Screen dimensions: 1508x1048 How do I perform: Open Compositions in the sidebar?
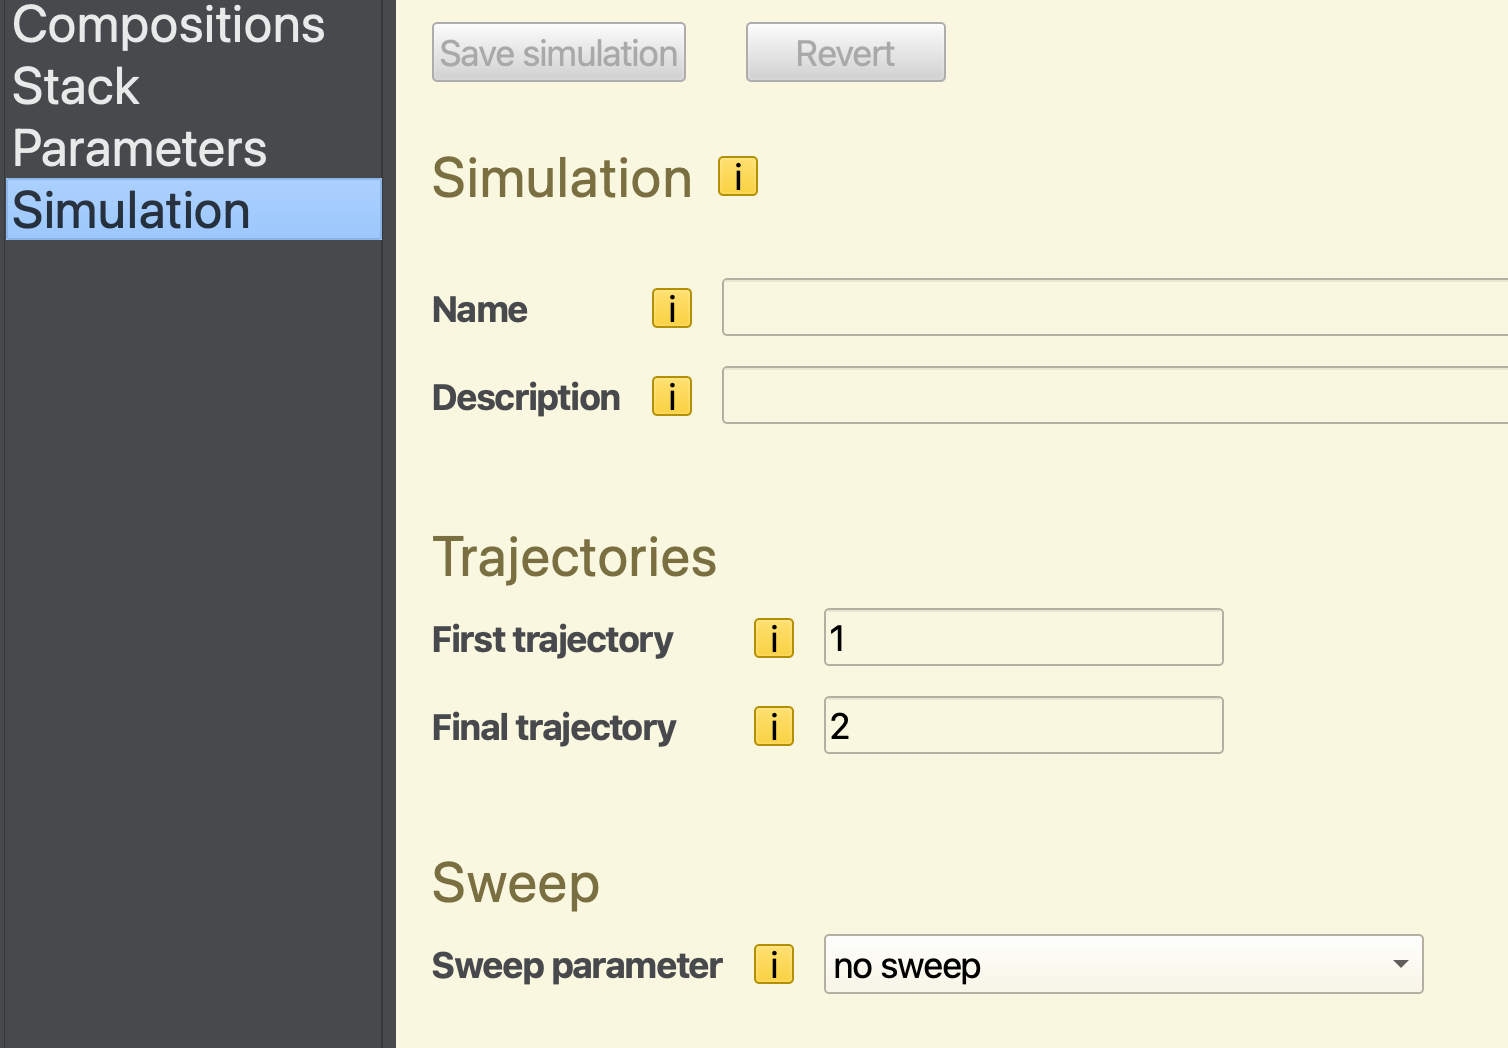point(168,24)
